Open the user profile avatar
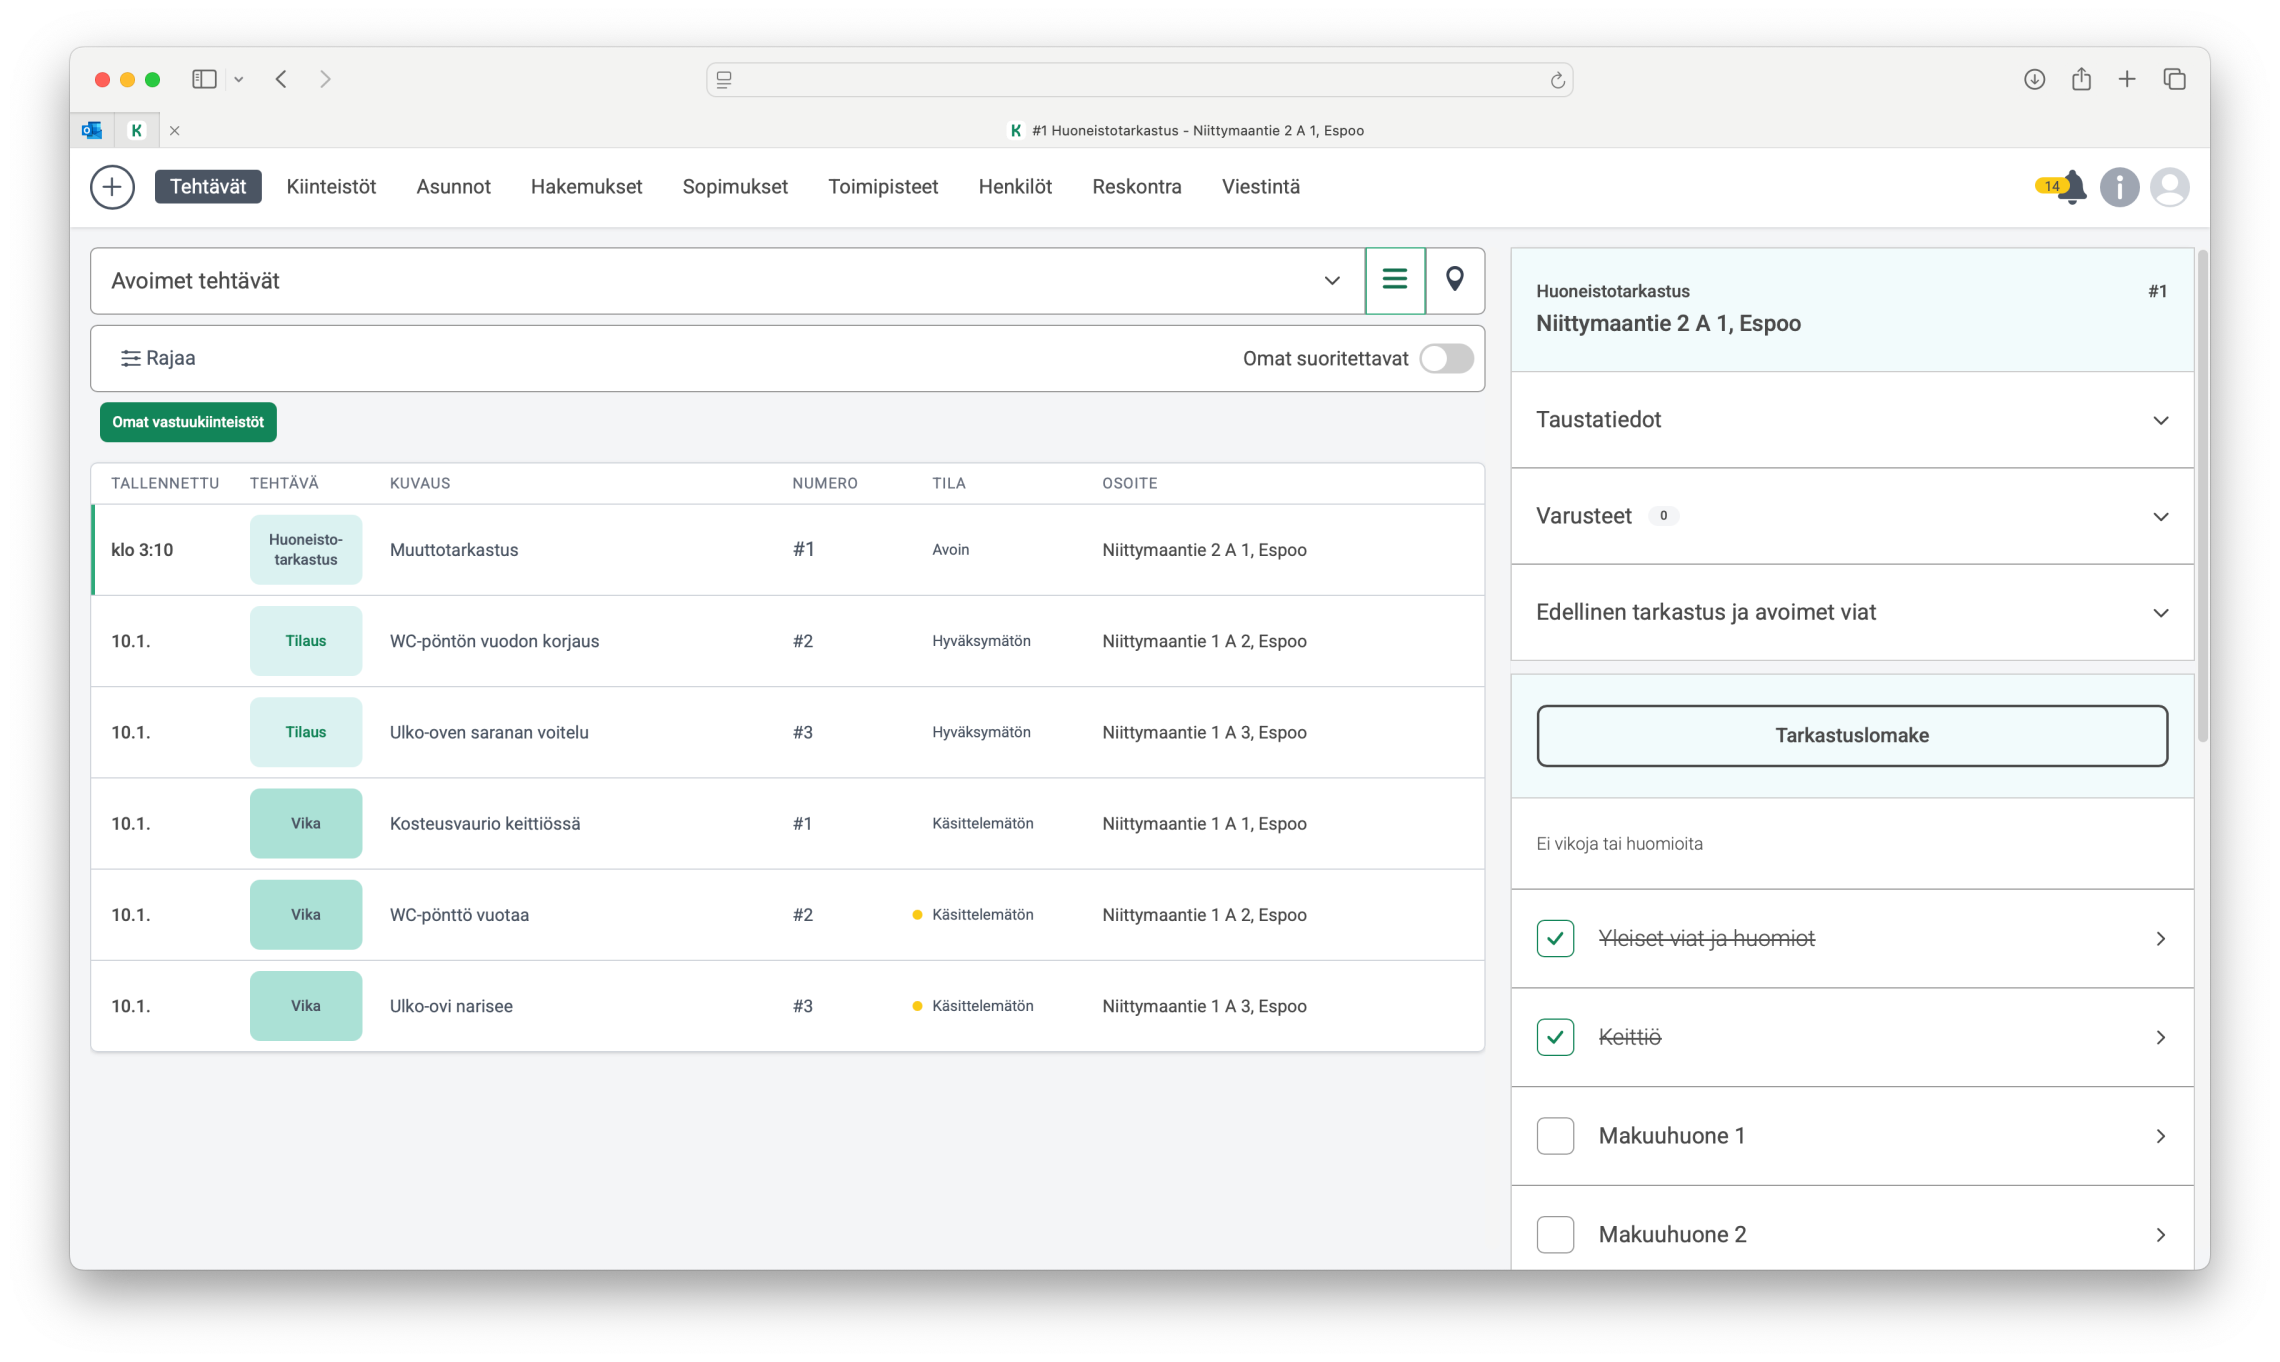2280x1362 pixels. click(x=2169, y=187)
